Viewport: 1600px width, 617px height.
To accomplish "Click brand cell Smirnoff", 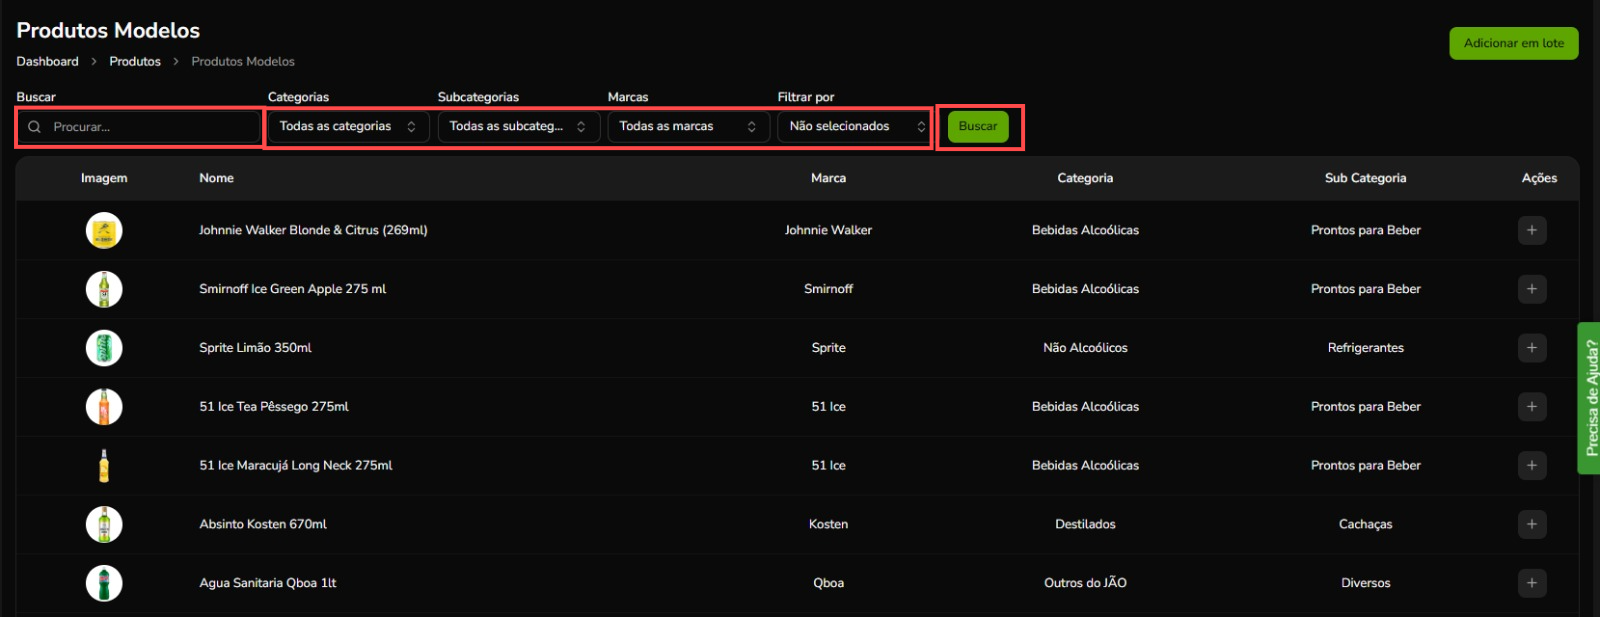I will (x=828, y=289).
